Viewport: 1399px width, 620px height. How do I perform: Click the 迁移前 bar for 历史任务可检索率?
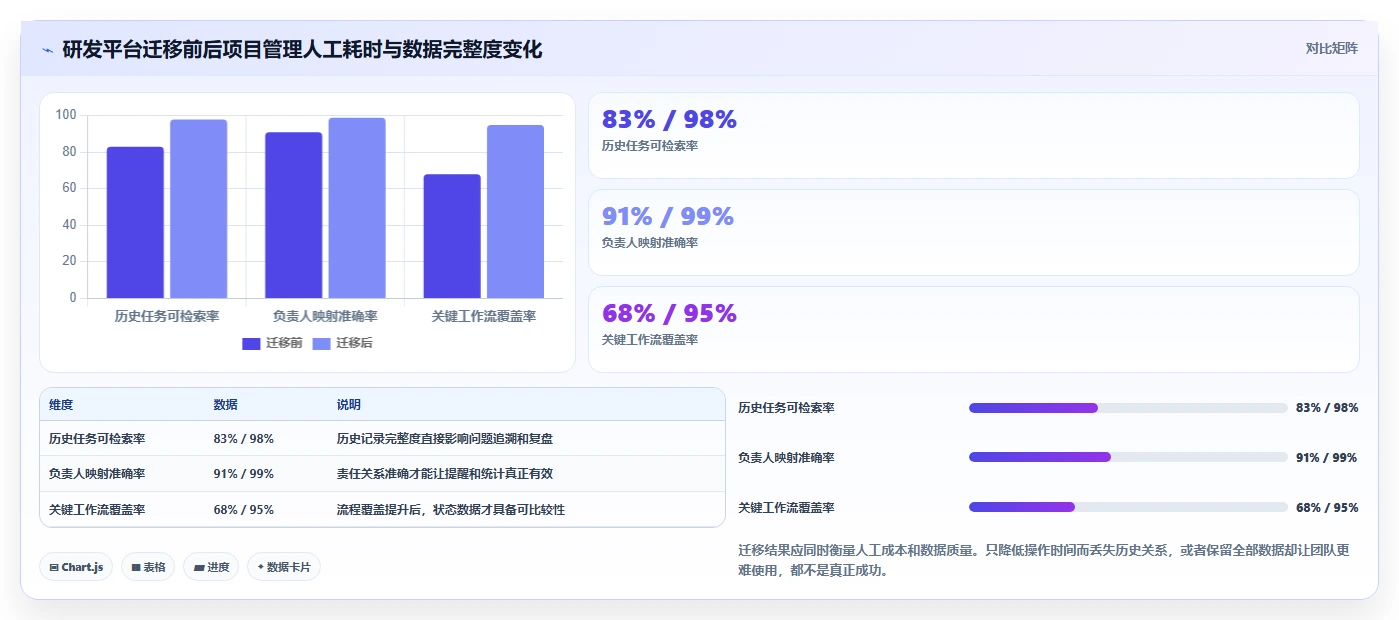[135, 222]
